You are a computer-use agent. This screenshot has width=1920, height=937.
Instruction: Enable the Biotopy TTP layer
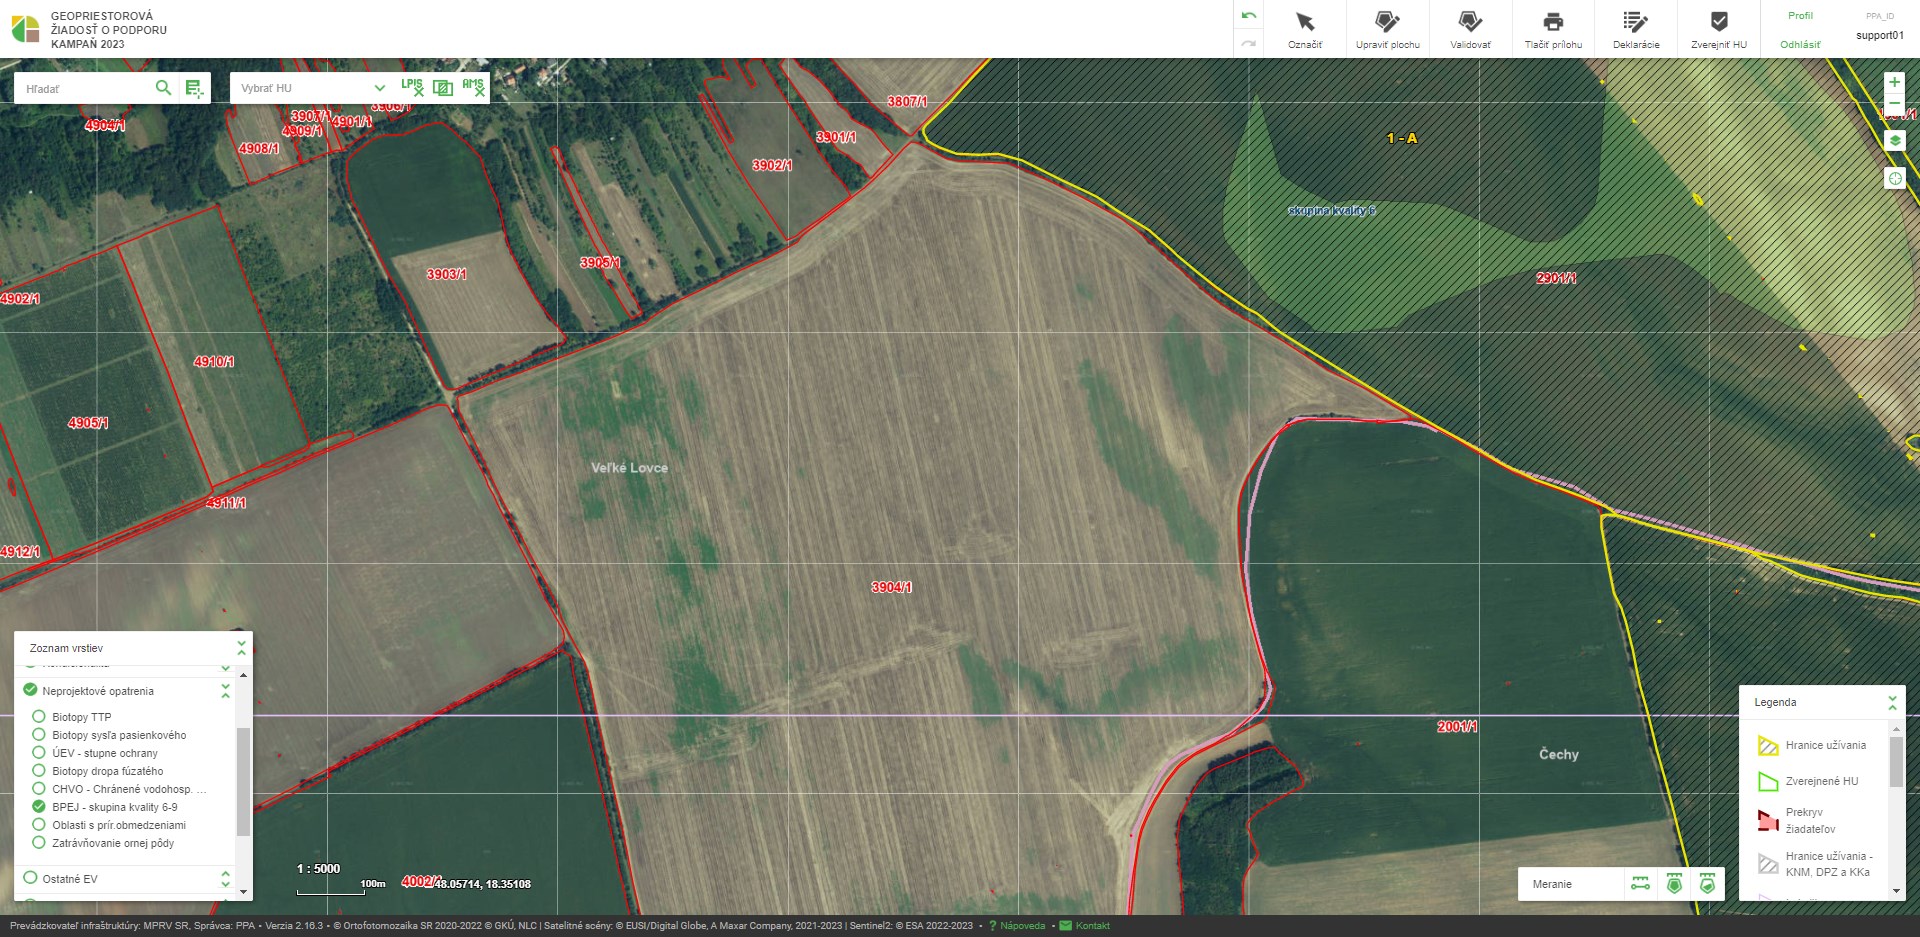tap(39, 716)
